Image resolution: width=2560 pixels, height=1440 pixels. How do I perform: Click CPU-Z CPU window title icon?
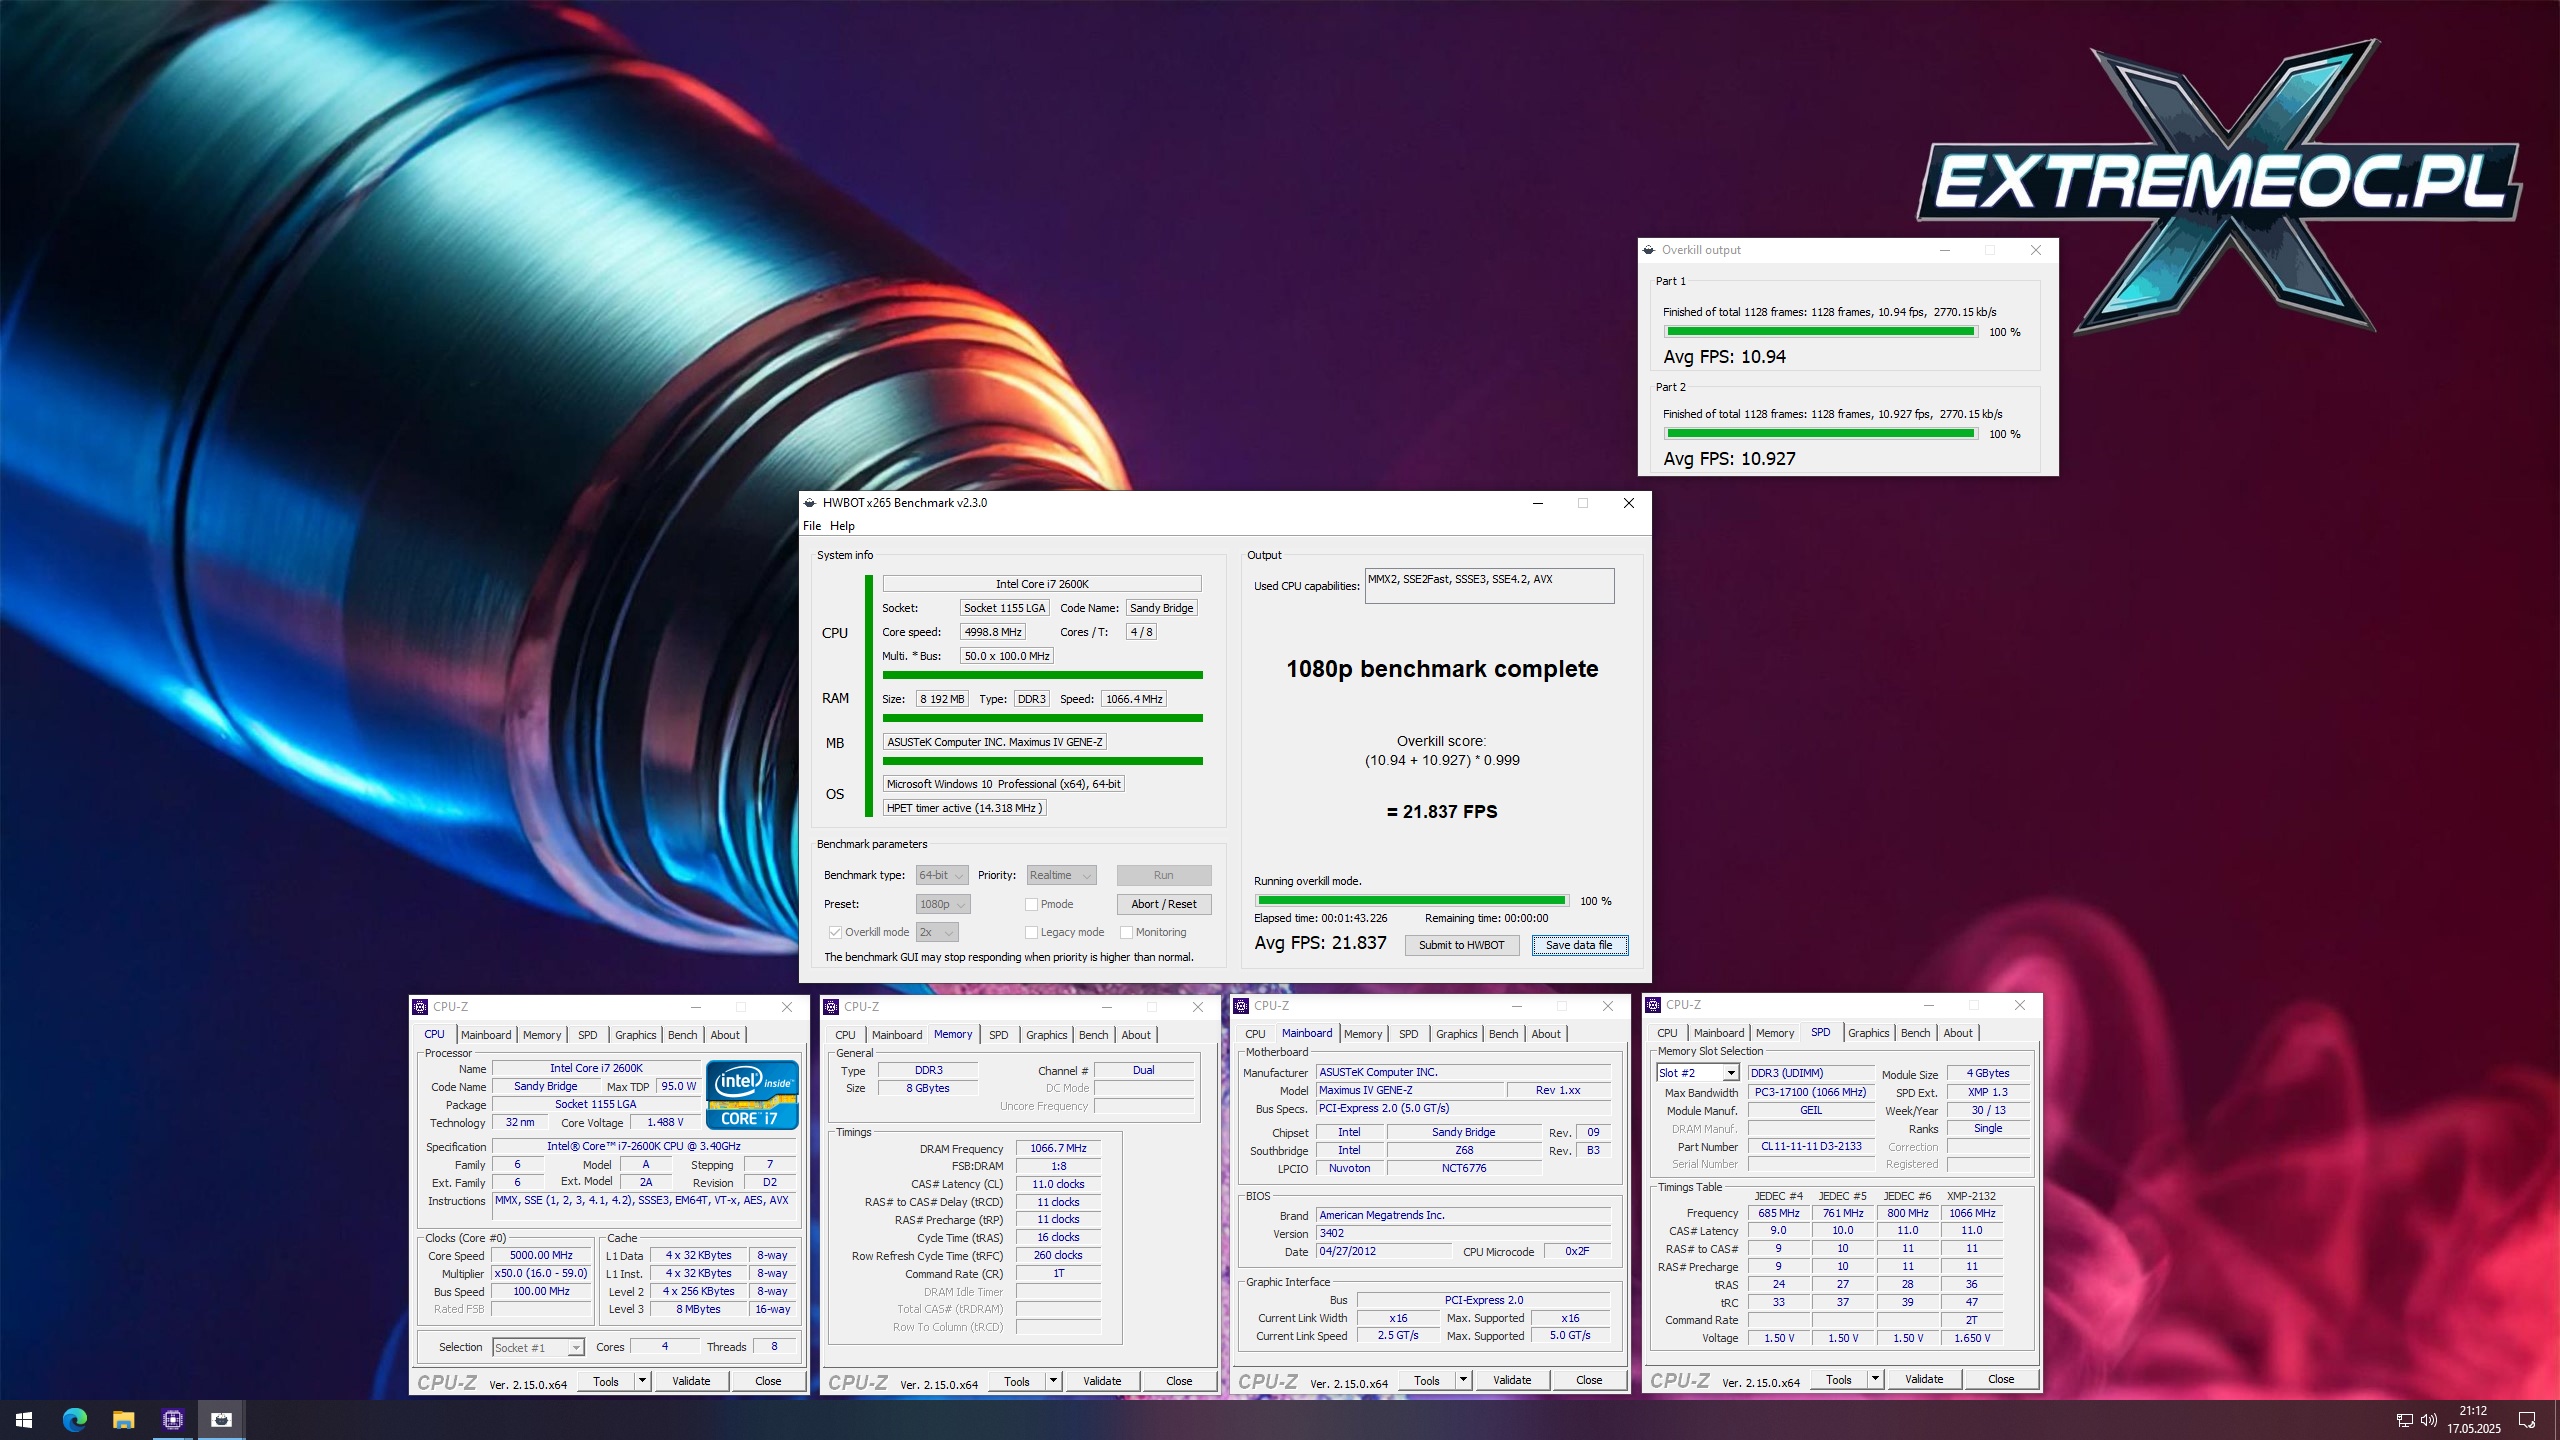coord(421,1007)
